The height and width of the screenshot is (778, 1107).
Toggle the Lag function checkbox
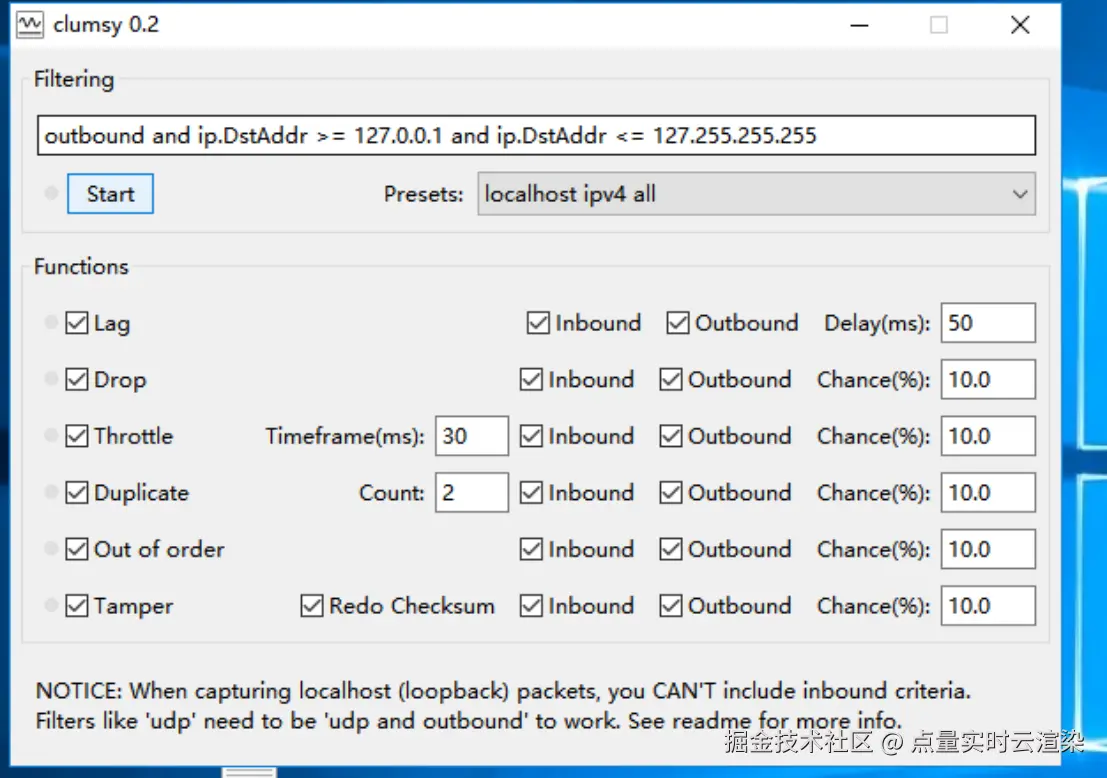click(77, 323)
